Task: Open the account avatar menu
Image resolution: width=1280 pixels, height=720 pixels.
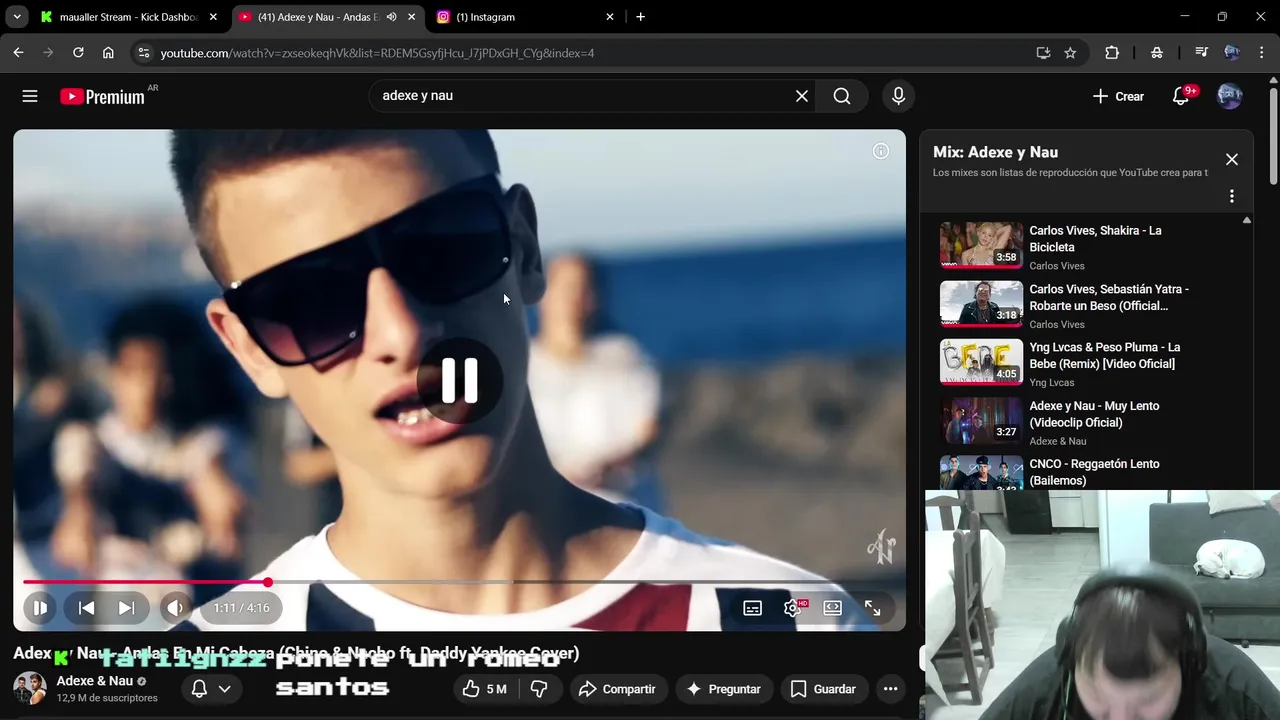Action: pos(1229,96)
